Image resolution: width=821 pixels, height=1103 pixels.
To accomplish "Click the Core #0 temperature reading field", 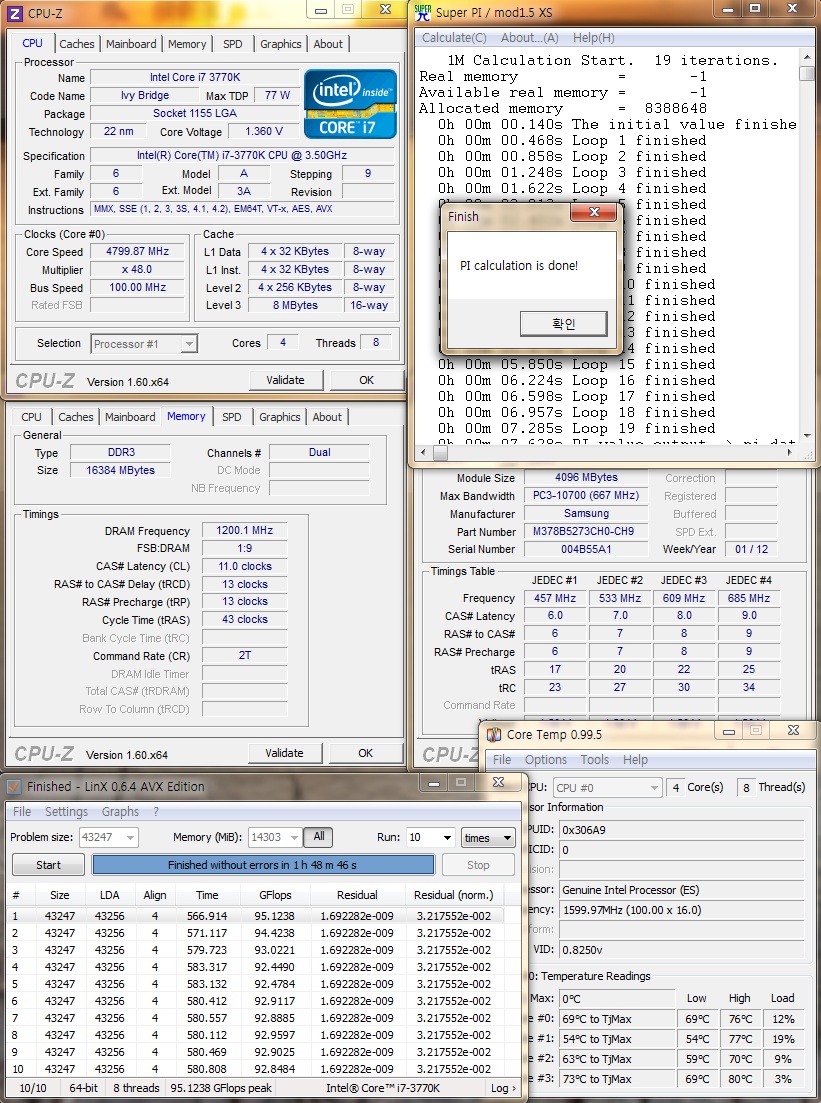I will (x=615, y=1019).
